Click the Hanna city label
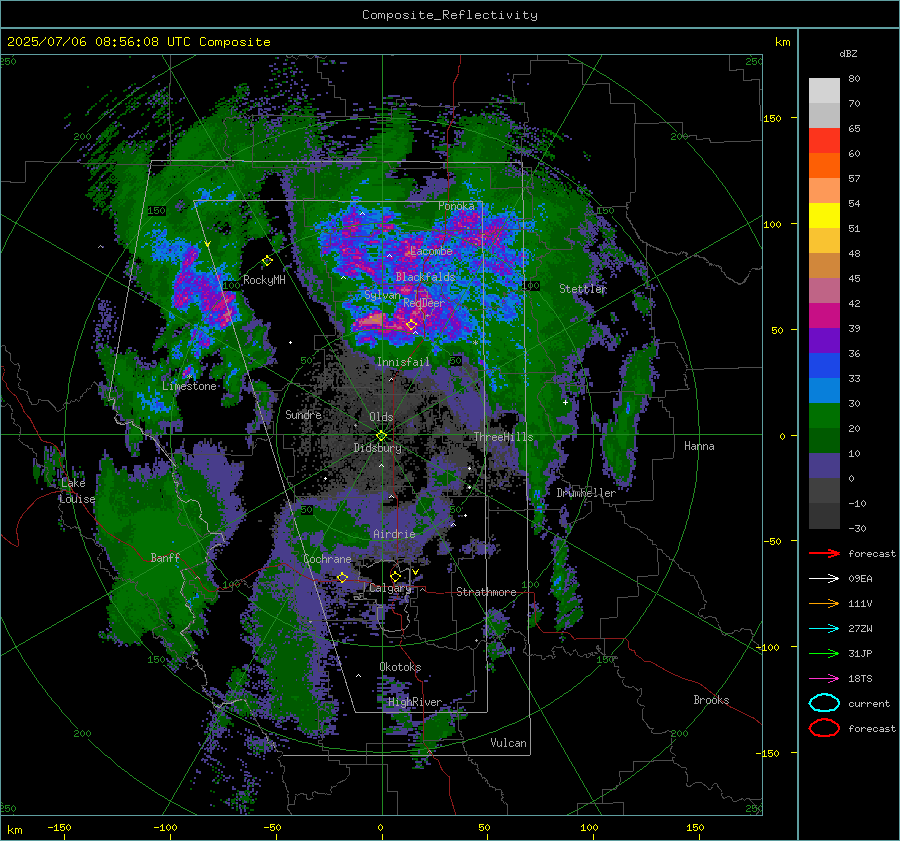Viewport: 900px width, 841px height. pyautogui.click(x=699, y=446)
